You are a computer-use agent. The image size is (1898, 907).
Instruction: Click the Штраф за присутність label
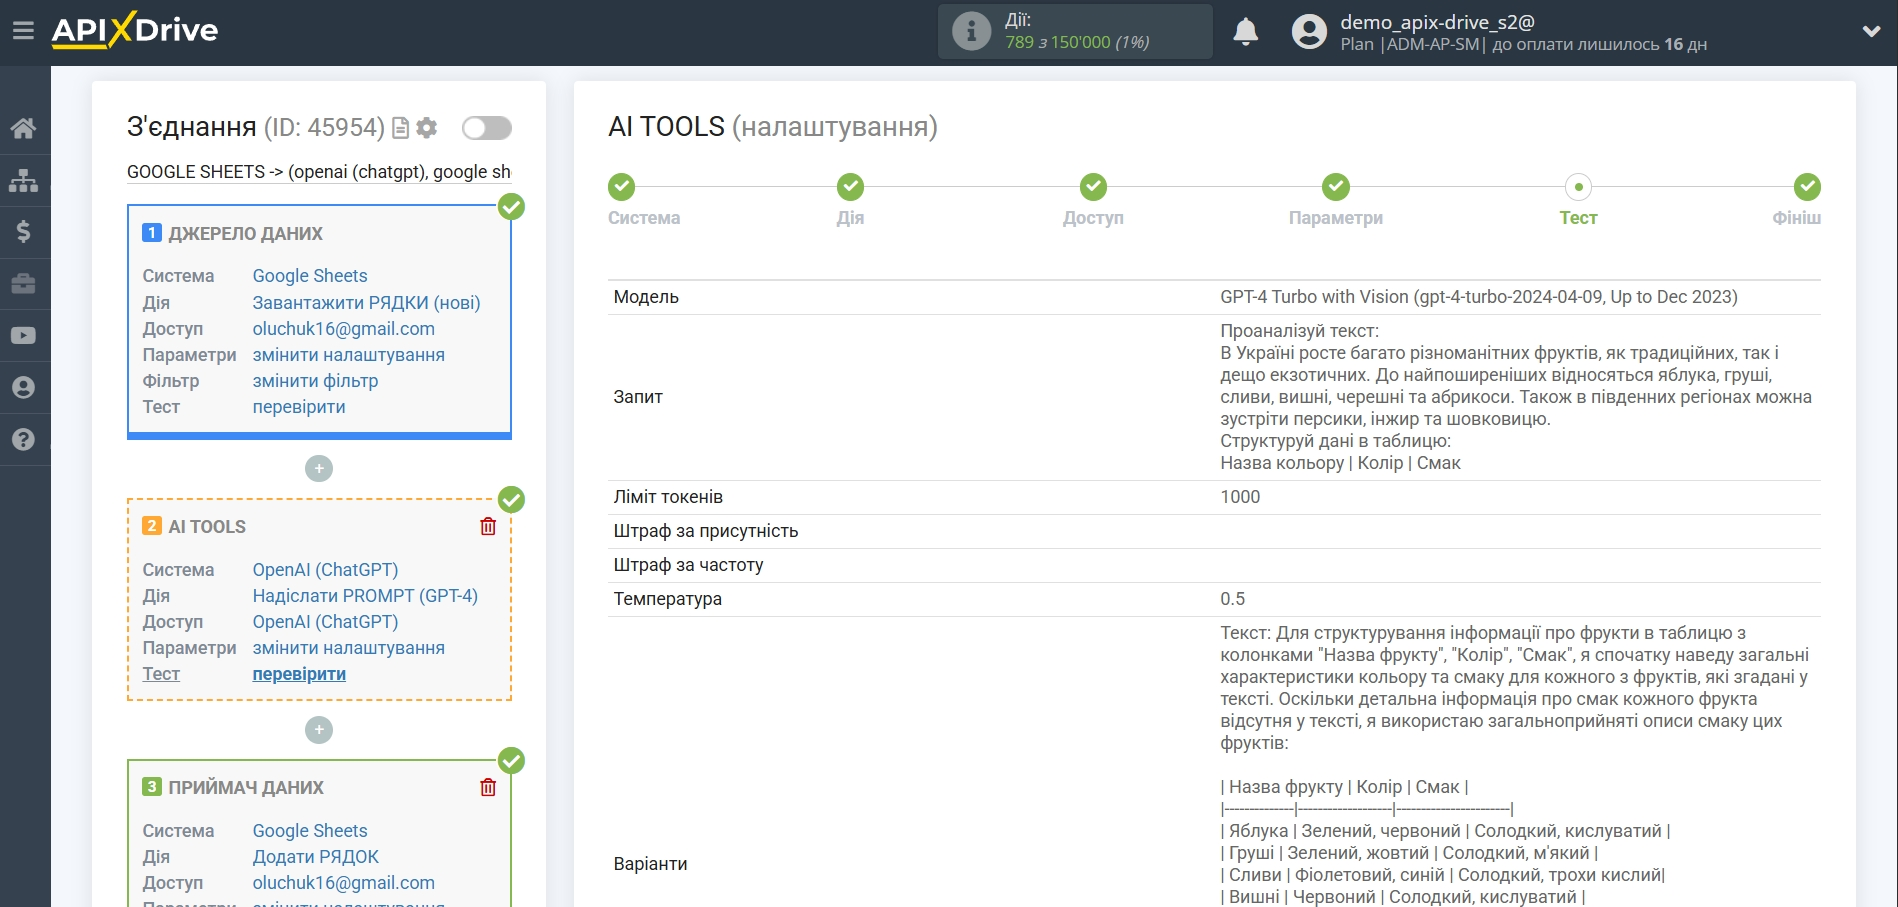(x=706, y=531)
